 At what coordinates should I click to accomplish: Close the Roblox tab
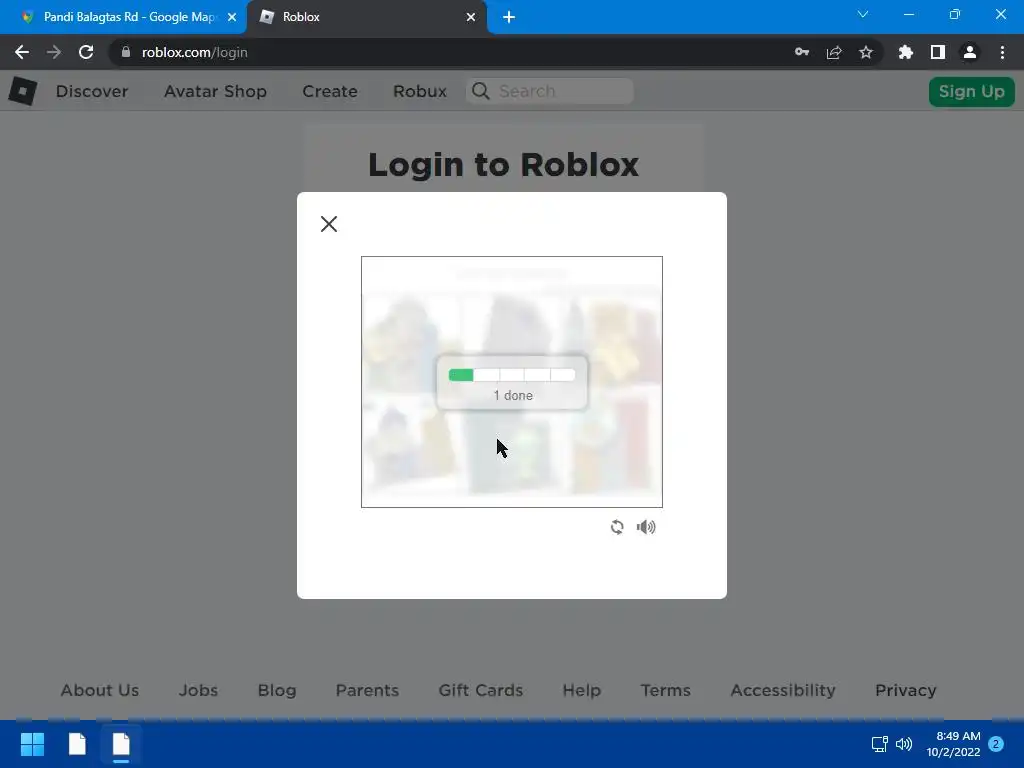tap(471, 17)
